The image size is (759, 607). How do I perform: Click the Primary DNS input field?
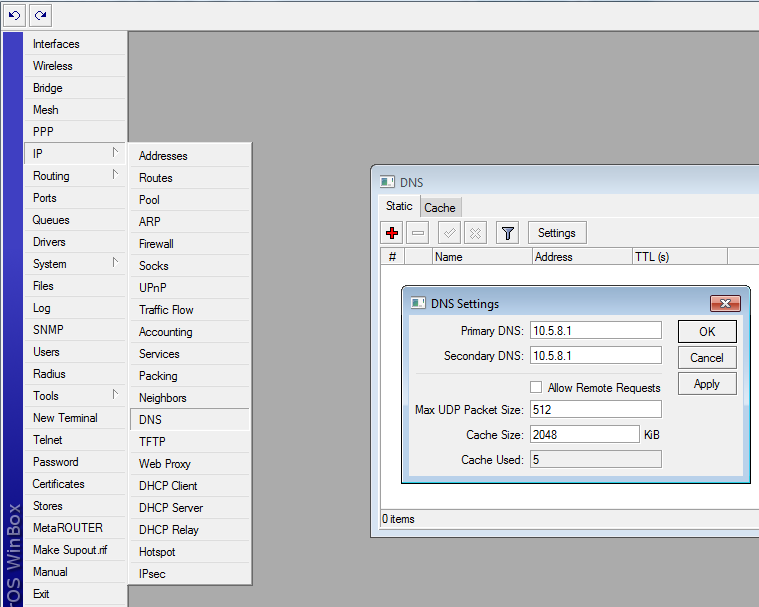pyautogui.click(x=595, y=331)
